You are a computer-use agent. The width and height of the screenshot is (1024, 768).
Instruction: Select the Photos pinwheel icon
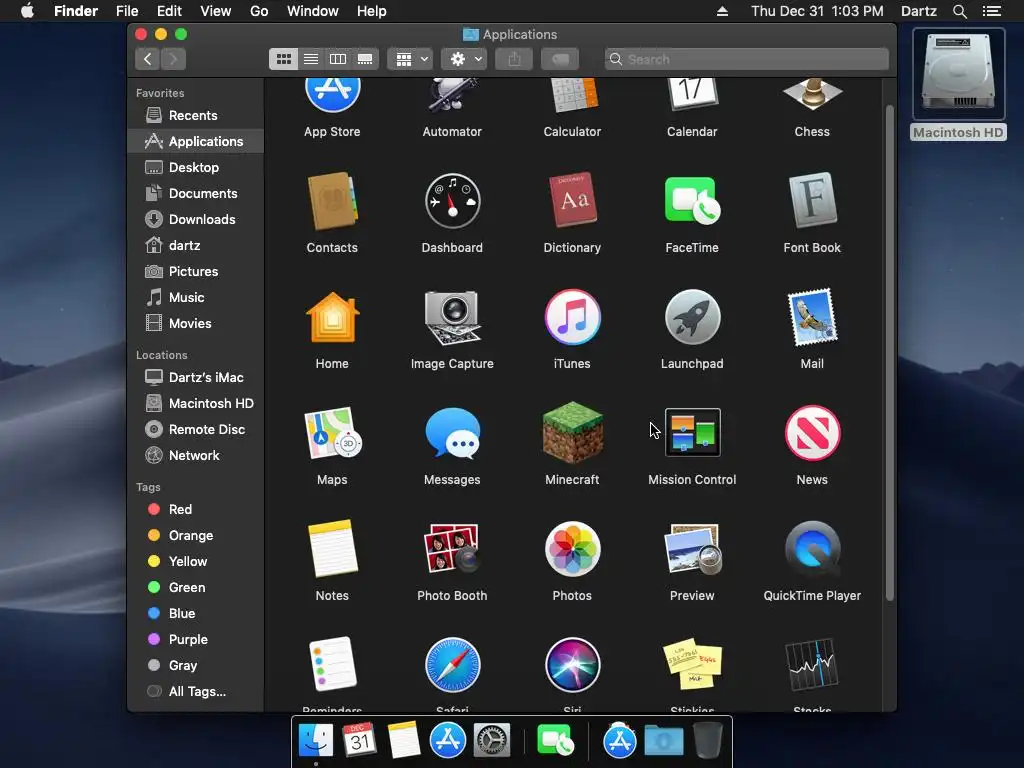coord(572,549)
